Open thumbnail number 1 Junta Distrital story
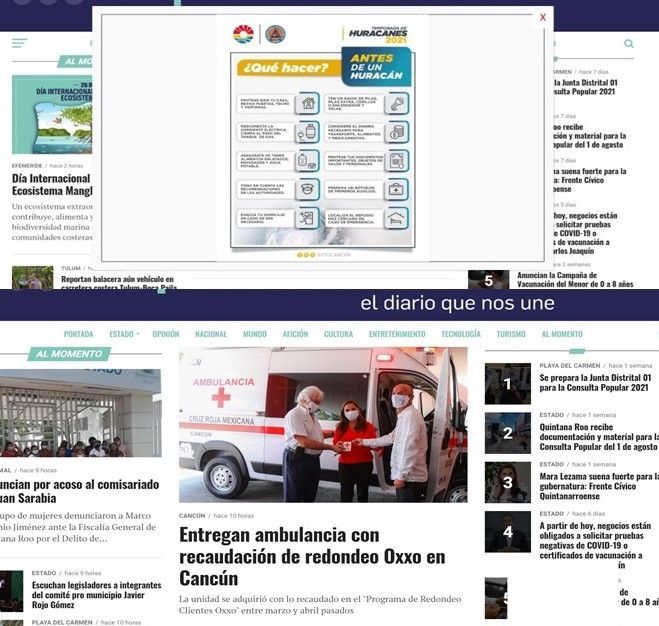This screenshot has width=659, height=626. click(508, 383)
